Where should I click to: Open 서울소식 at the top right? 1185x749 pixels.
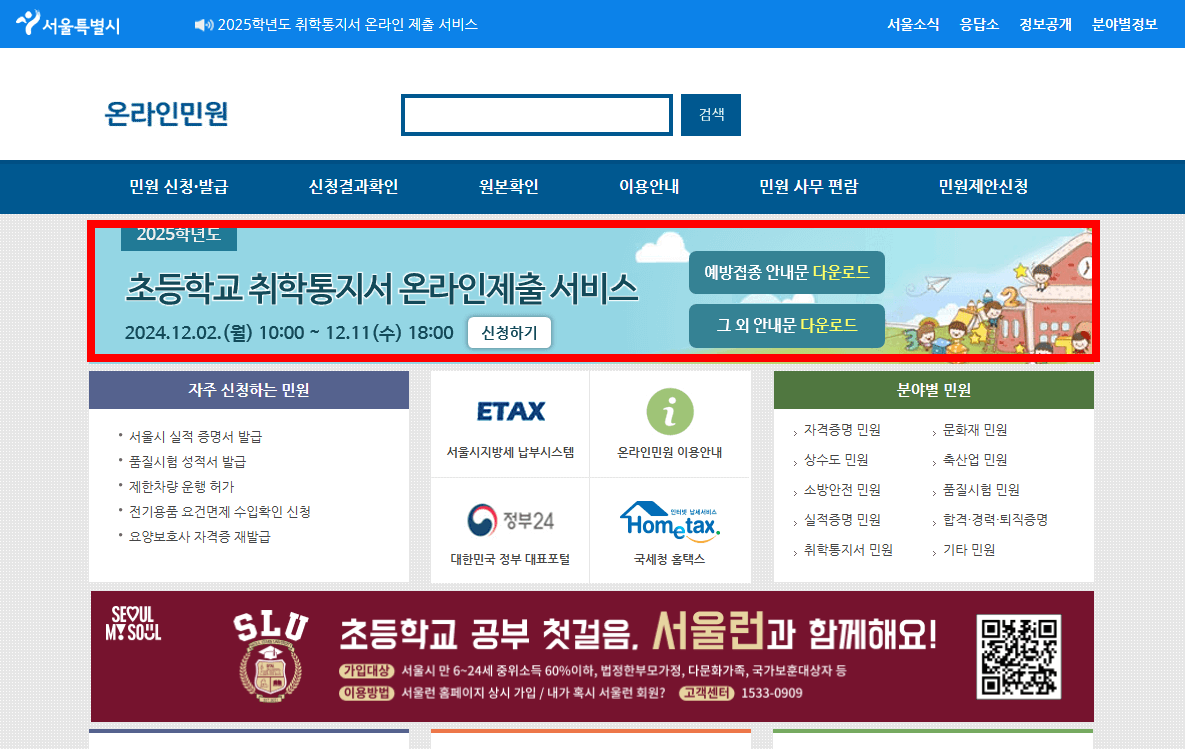pyautogui.click(x=913, y=24)
